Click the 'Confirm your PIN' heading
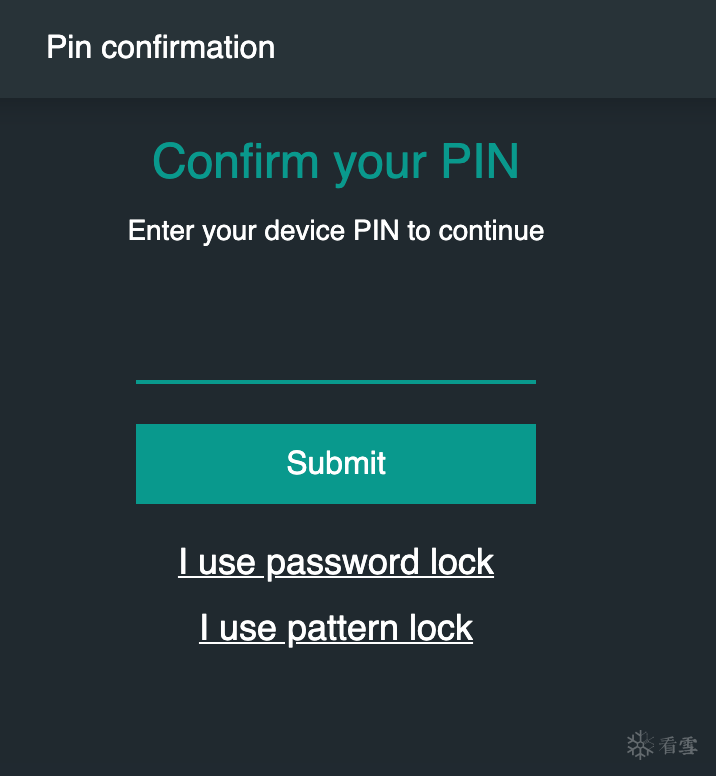 [336, 161]
